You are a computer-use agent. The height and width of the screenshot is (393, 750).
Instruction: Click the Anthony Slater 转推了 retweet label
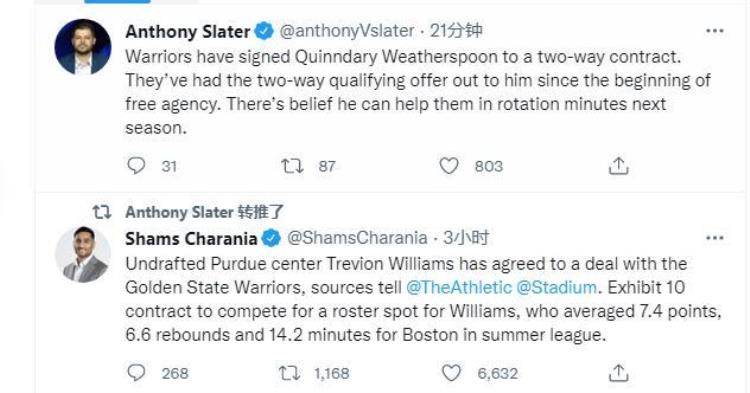pyautogui.click(x=205, y=212)
